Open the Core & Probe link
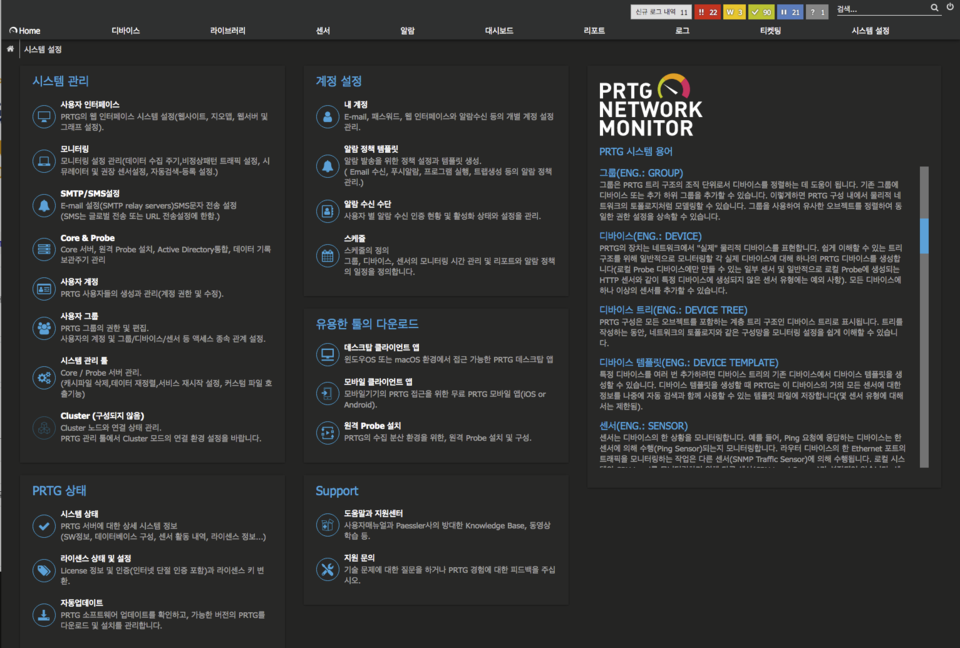 point(88,238)
